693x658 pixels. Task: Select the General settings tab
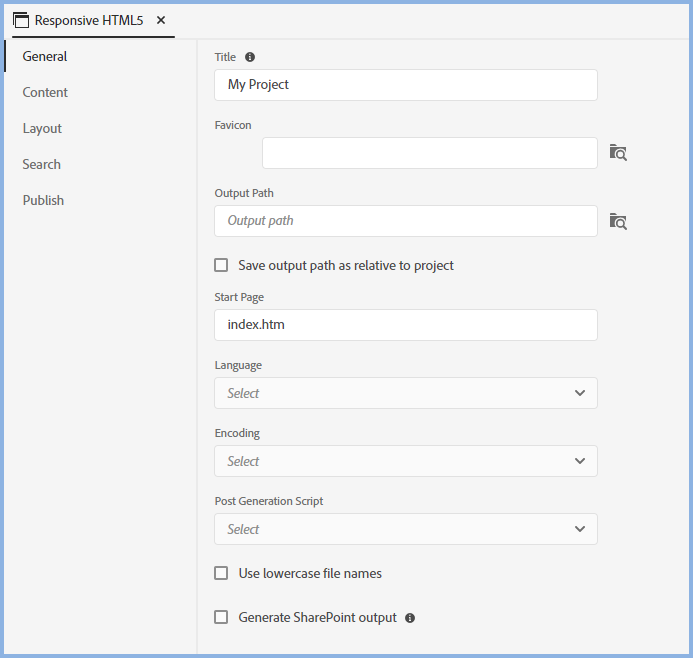[45, 56]
